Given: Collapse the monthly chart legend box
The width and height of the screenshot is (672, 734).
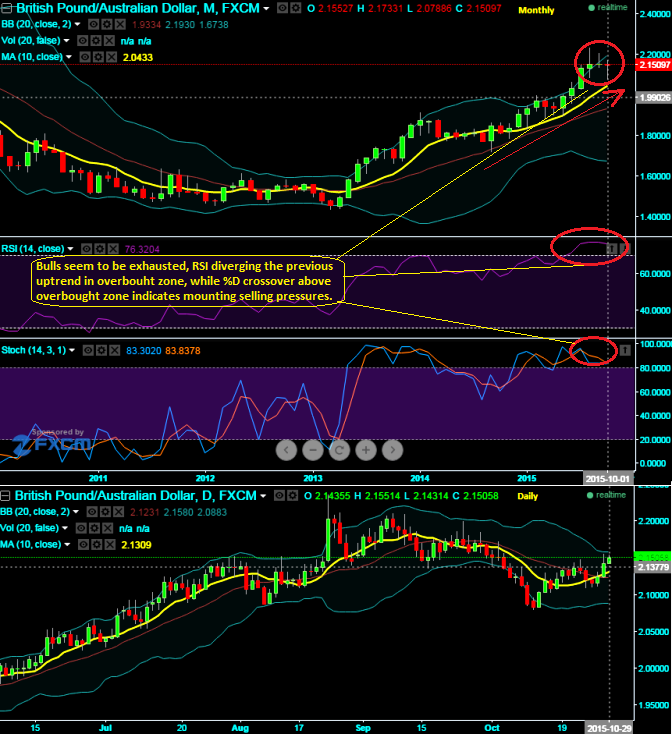Looking at the screenshot, I should tap(7, 8).
